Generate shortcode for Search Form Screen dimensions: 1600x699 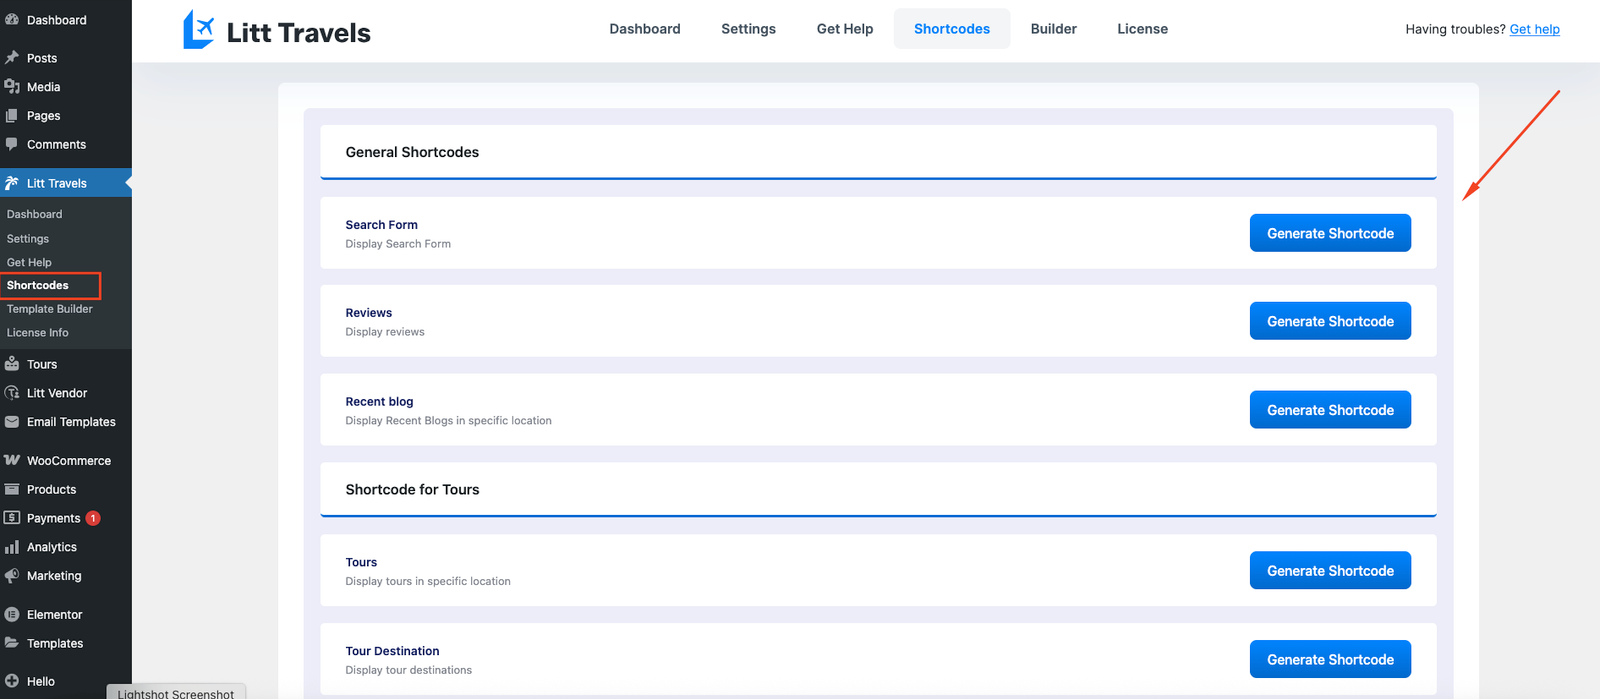[1329, 233]
